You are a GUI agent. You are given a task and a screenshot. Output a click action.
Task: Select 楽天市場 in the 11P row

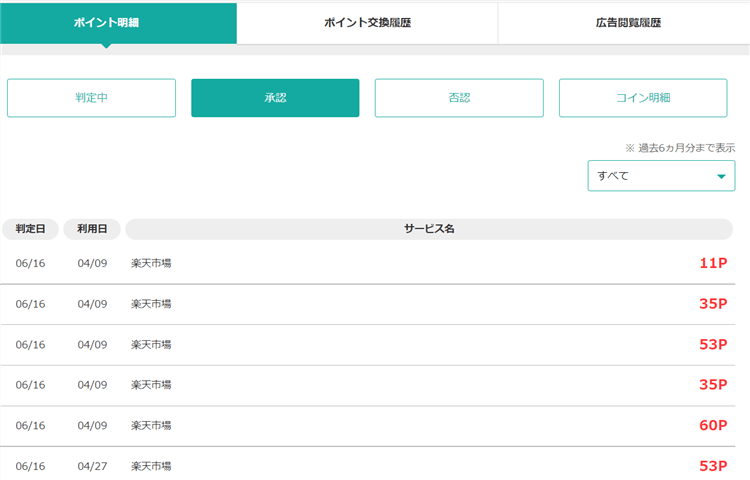pos(151,263)
